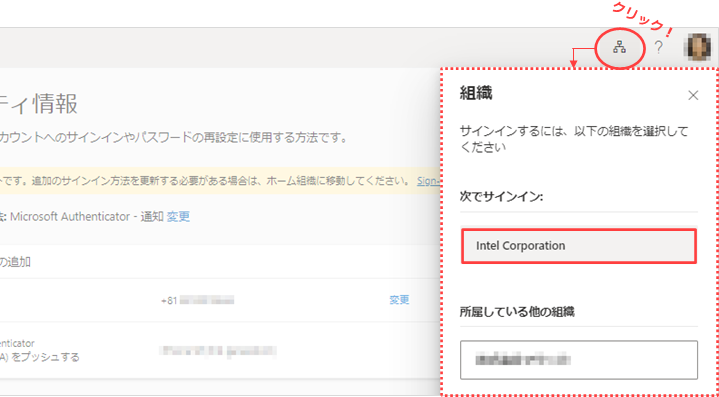Click the ティ情報 page heading
719x397 pixels.
[x=39, y=104]
